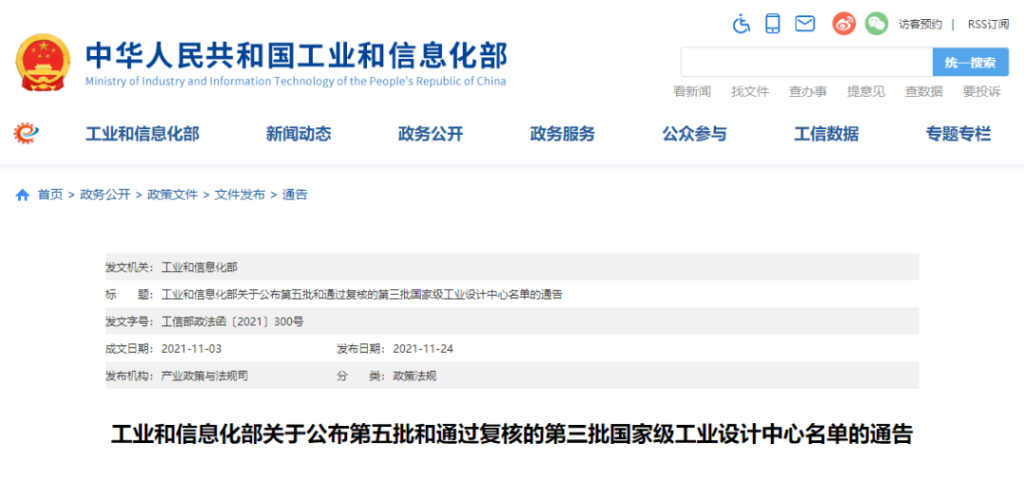Viewport: 1024px width, 500px height.
Task: Click the 发文机关 value 工业和信息化部
Action: pyautogui.click(x=199, y=267)
